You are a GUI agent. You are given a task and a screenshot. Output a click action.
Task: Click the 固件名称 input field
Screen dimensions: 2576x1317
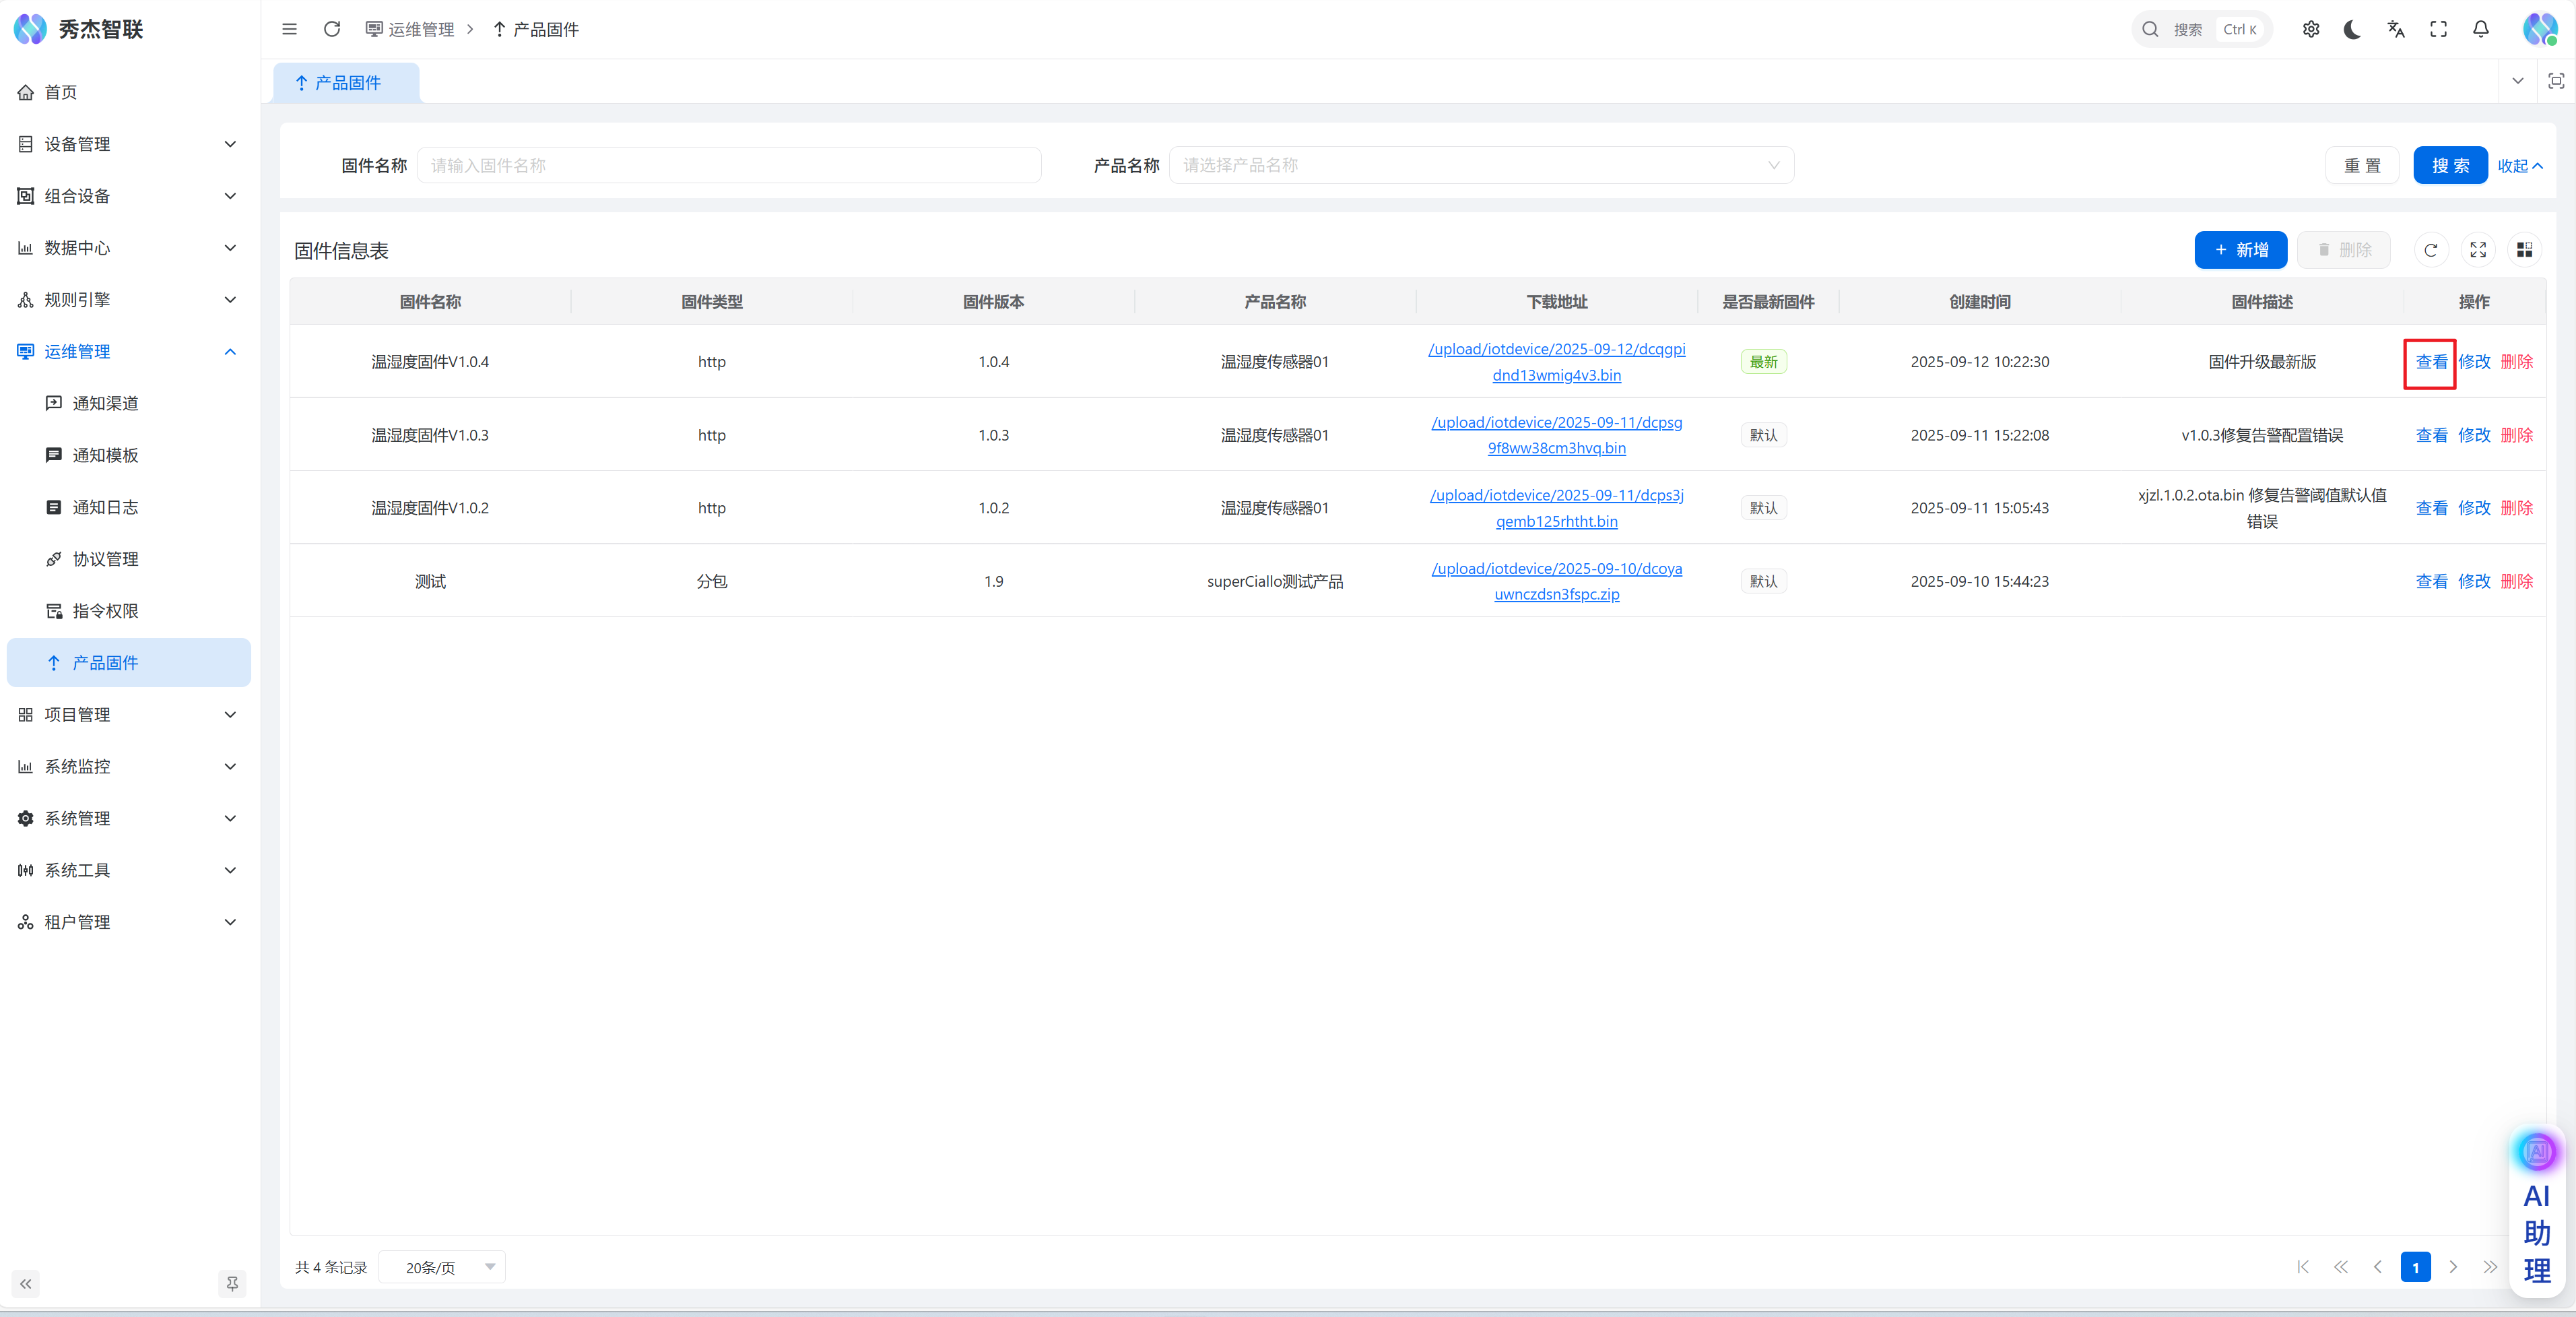click(x=728, y=165)
